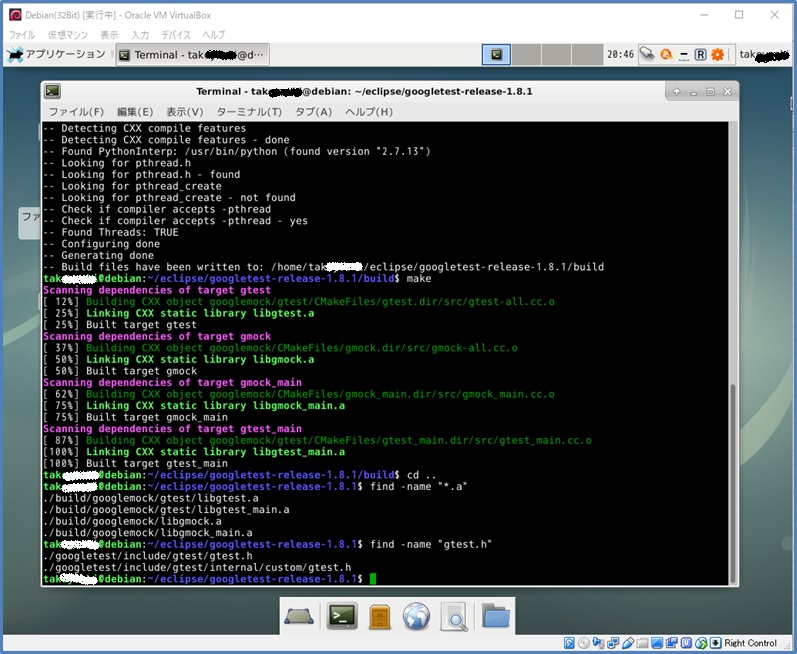The image size is (797, 654).
Task: Open terminal 編集(E) menu
Action: (135, 112)
